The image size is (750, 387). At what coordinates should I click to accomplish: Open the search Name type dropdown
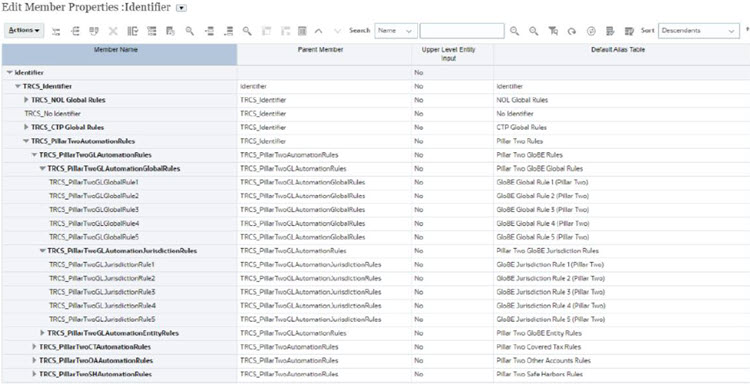pyautogui.click(x=396, y=31)
